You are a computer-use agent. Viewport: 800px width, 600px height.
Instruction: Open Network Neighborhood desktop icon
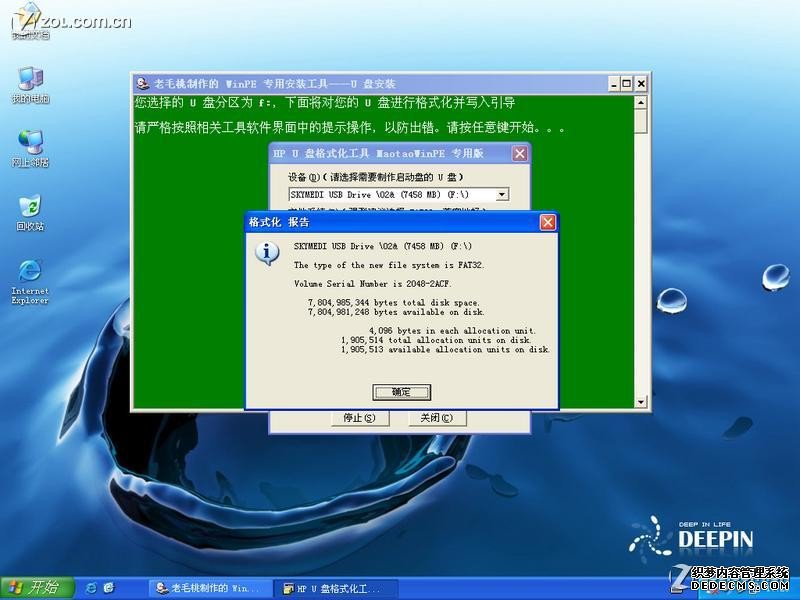point(30,148)
